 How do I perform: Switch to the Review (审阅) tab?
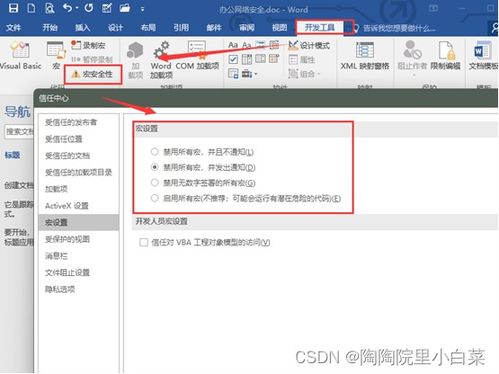click(x=247, y=28)
